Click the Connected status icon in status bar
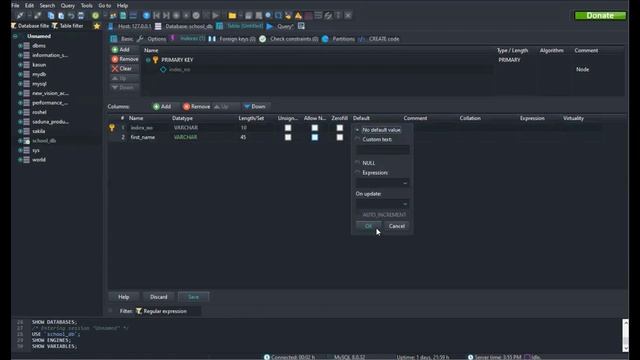 tap(267, 357)
